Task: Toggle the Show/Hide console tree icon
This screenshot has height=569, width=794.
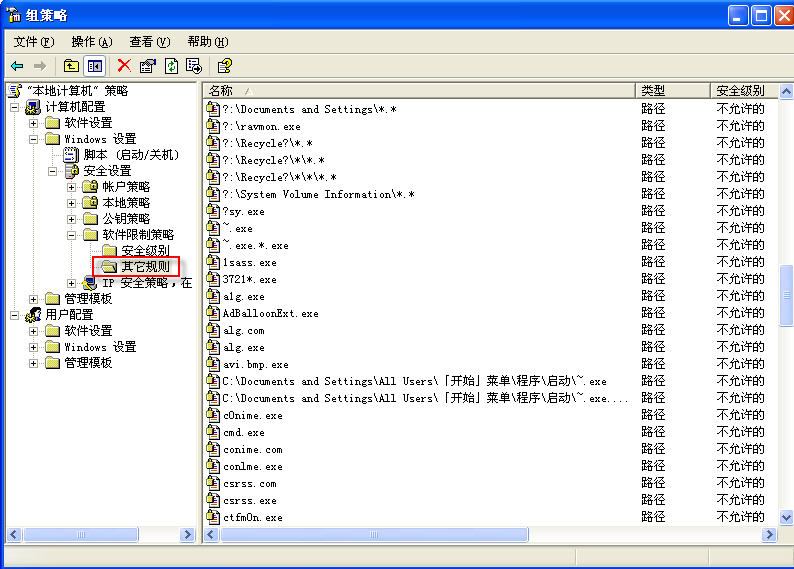Action: (95, 66)
